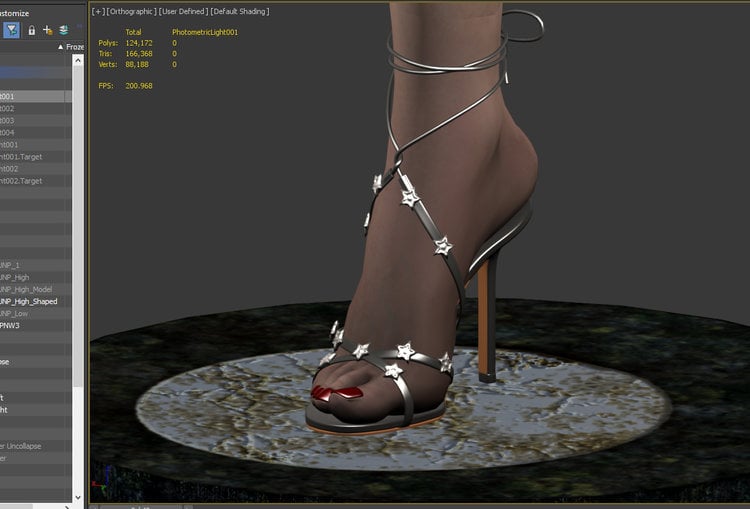This screenshot has height=509, width=750.
Task: Select the nt002.Target row
Action: (x=36, y=181)
